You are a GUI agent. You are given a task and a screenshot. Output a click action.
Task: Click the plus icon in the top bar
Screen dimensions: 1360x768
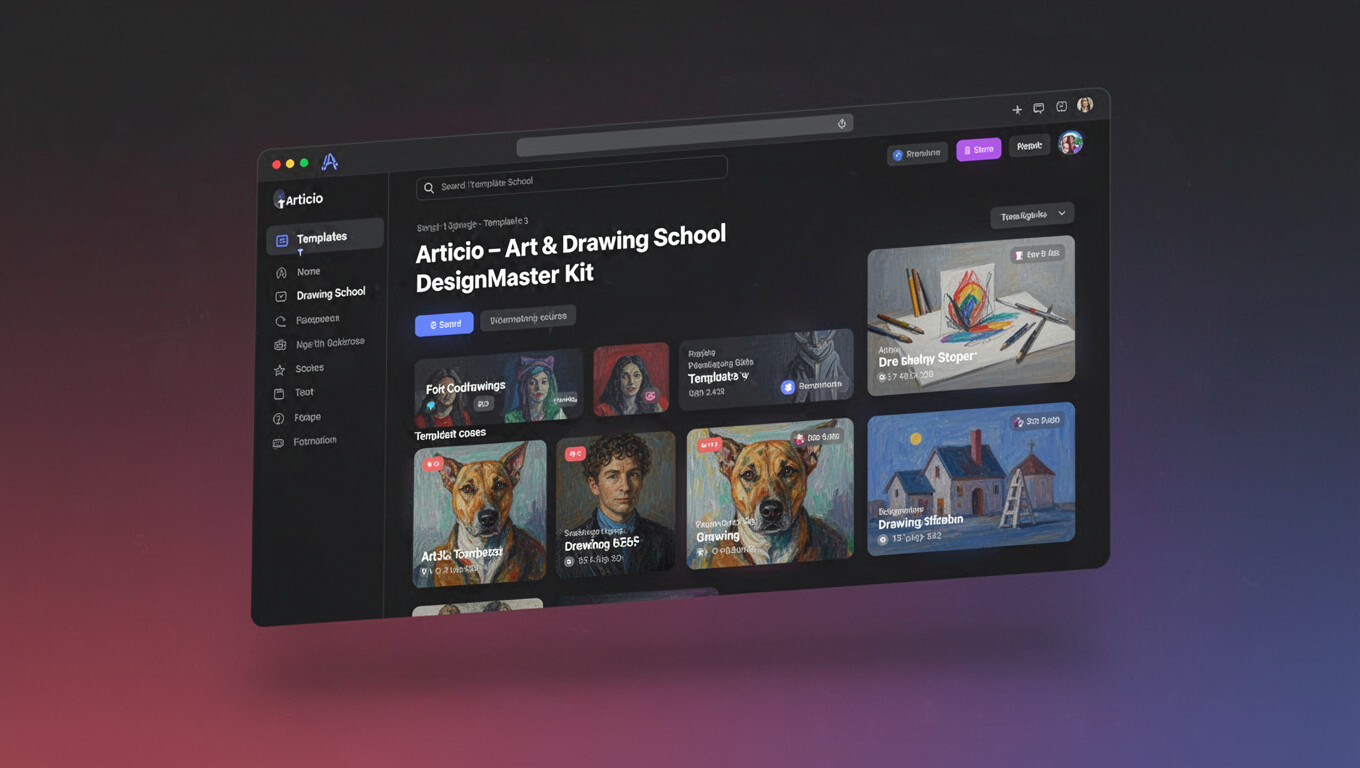(x=1016, y=110)
